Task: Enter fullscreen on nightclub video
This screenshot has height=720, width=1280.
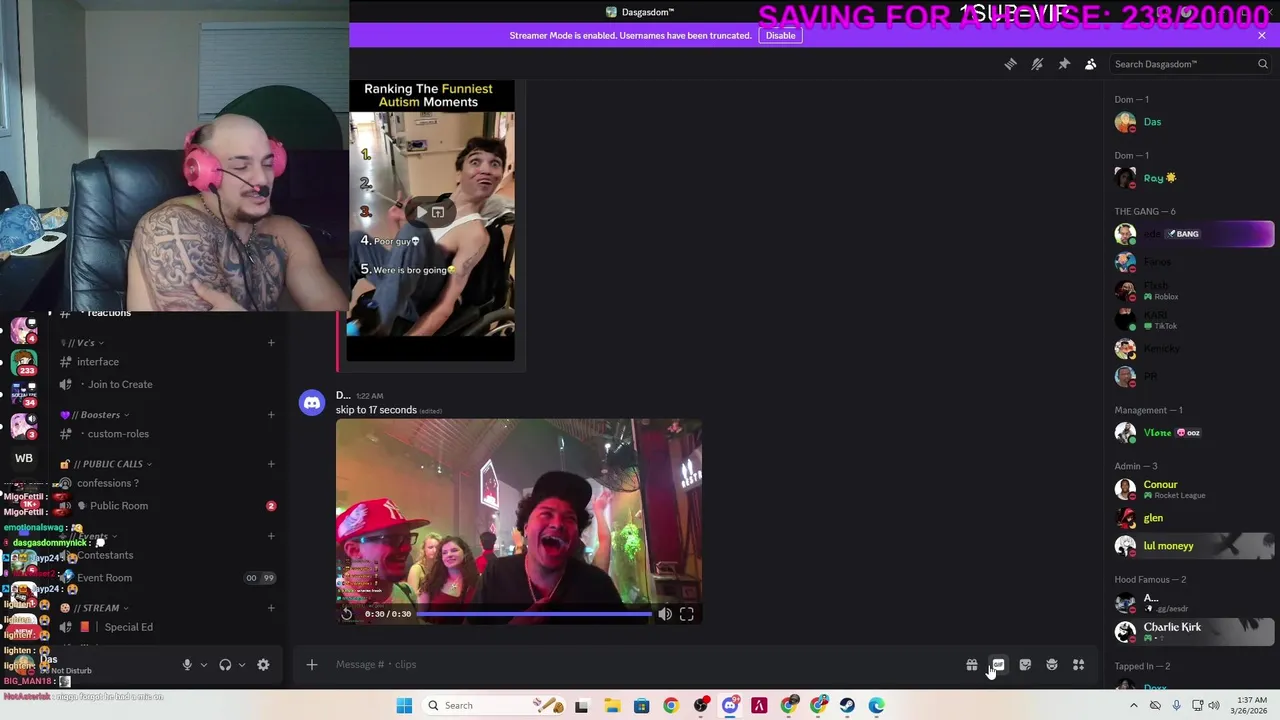Action: pyautogui.click(x=687, y=614)
